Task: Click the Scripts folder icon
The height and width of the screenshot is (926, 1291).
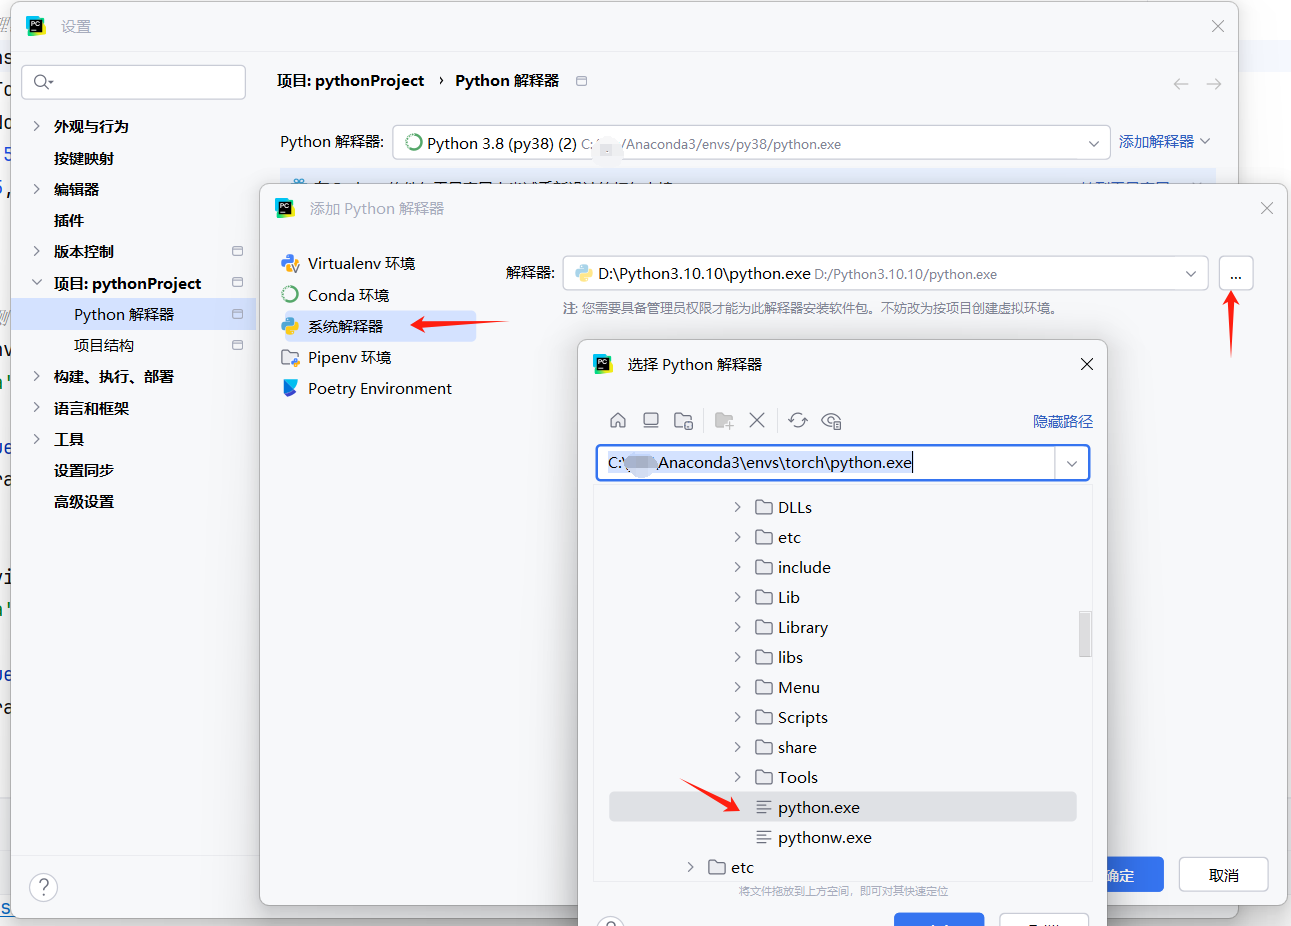Action: [x=764, y=717]
